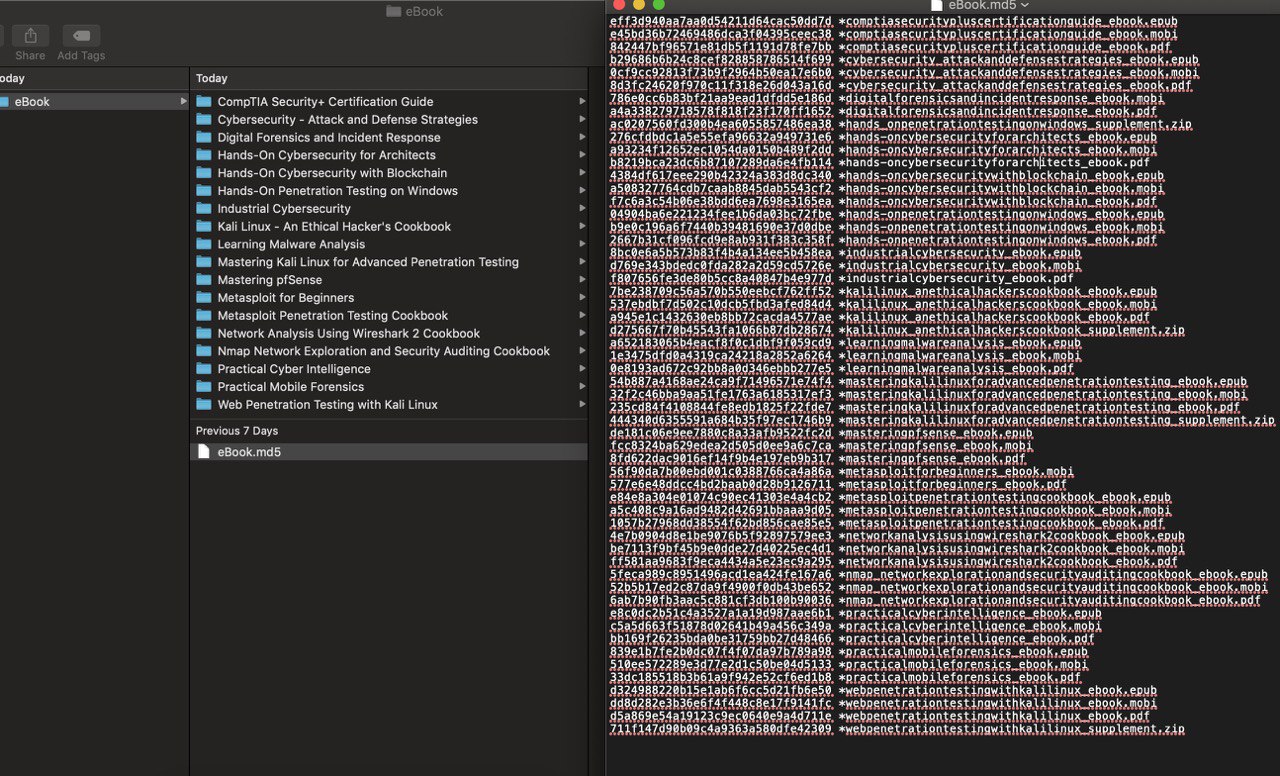Select the Network Analysis Using Wireshark 2 Cookbook name

349,333
